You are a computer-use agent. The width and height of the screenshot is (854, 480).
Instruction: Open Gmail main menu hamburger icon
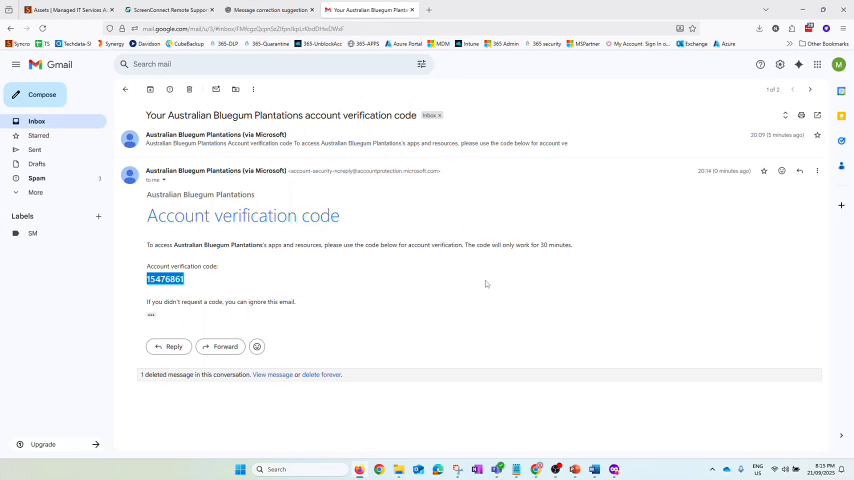tap(16, 64)
